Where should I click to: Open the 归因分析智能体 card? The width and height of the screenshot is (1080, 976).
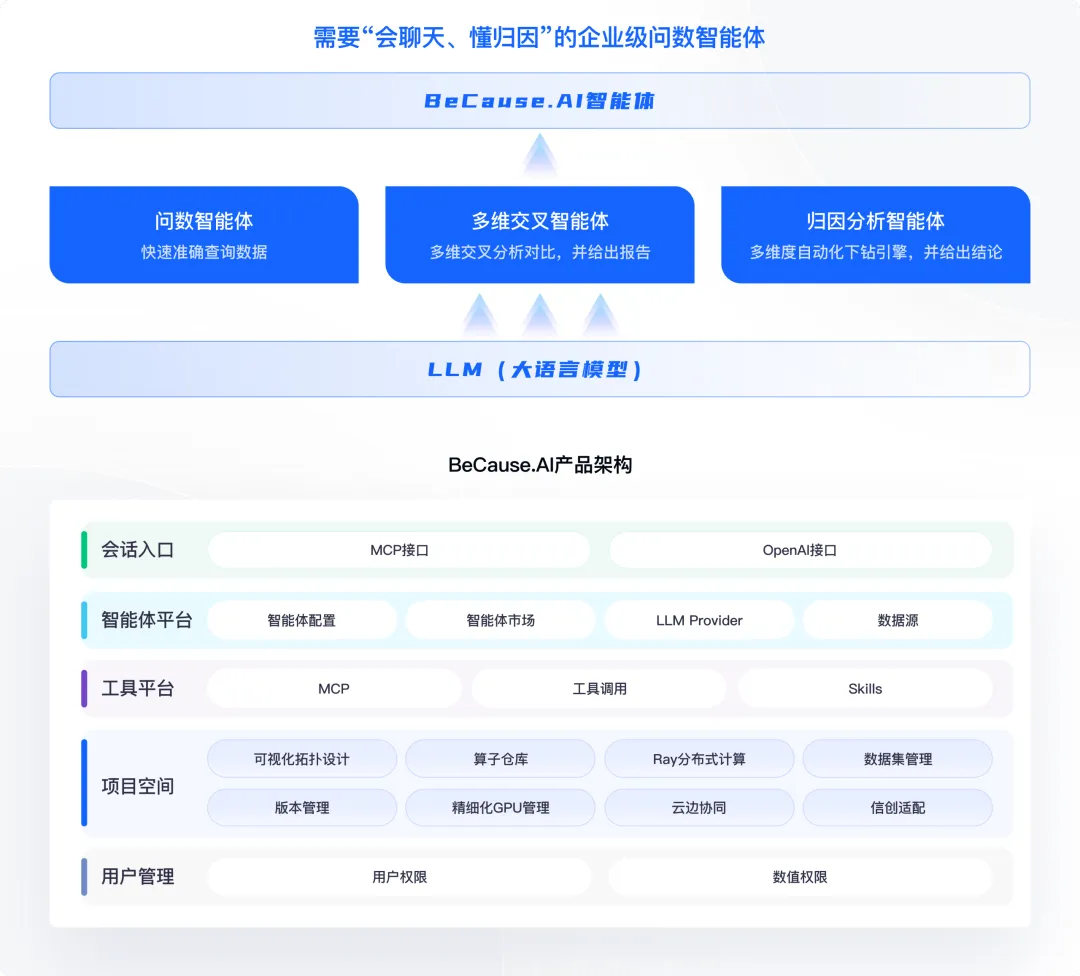[x=875, y=235]
